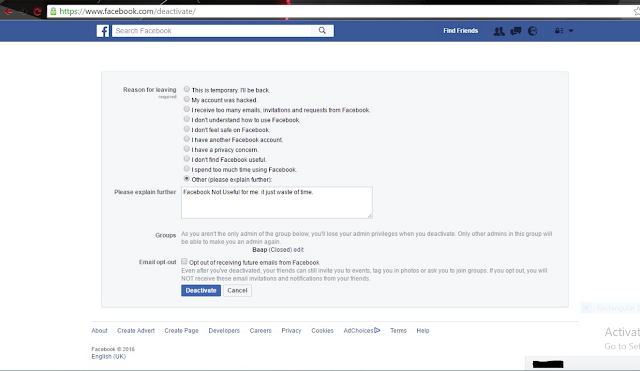640x371 pixels.
Task: Click edit link next to Baap group
Action: point(298,250)
